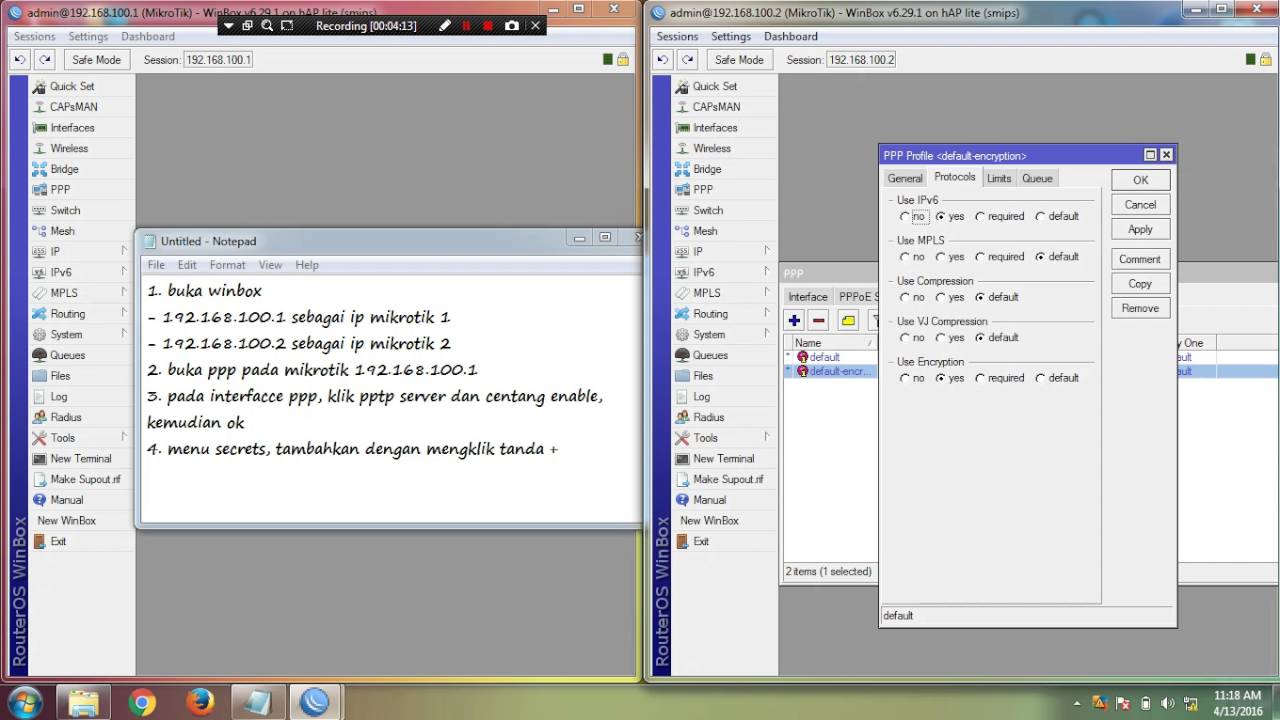Click OK in PPP Profile dialog
The height and width of the screenshot is (720, 1280).
1141,180
